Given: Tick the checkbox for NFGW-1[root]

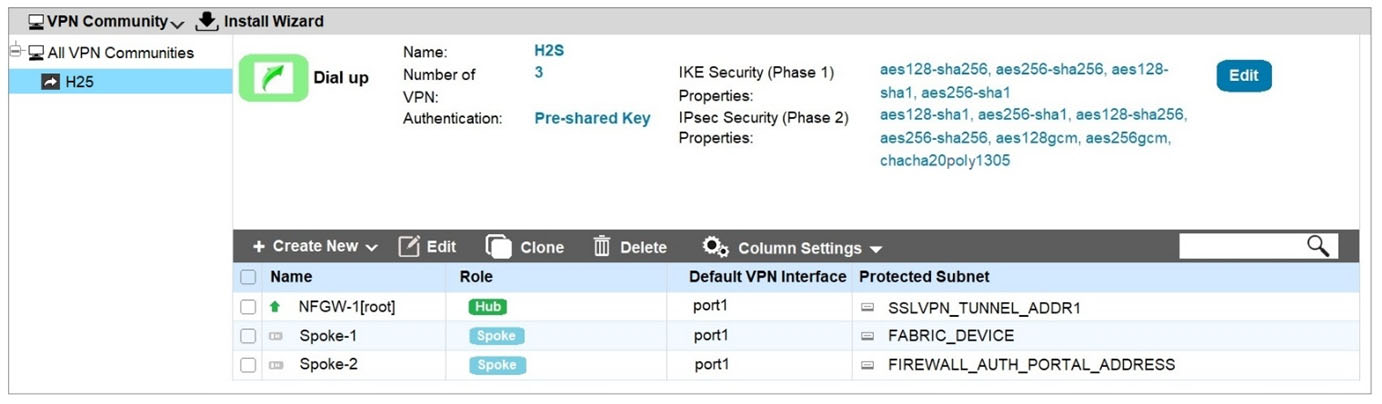Looking at the screenshot, I should click(248, 308).
